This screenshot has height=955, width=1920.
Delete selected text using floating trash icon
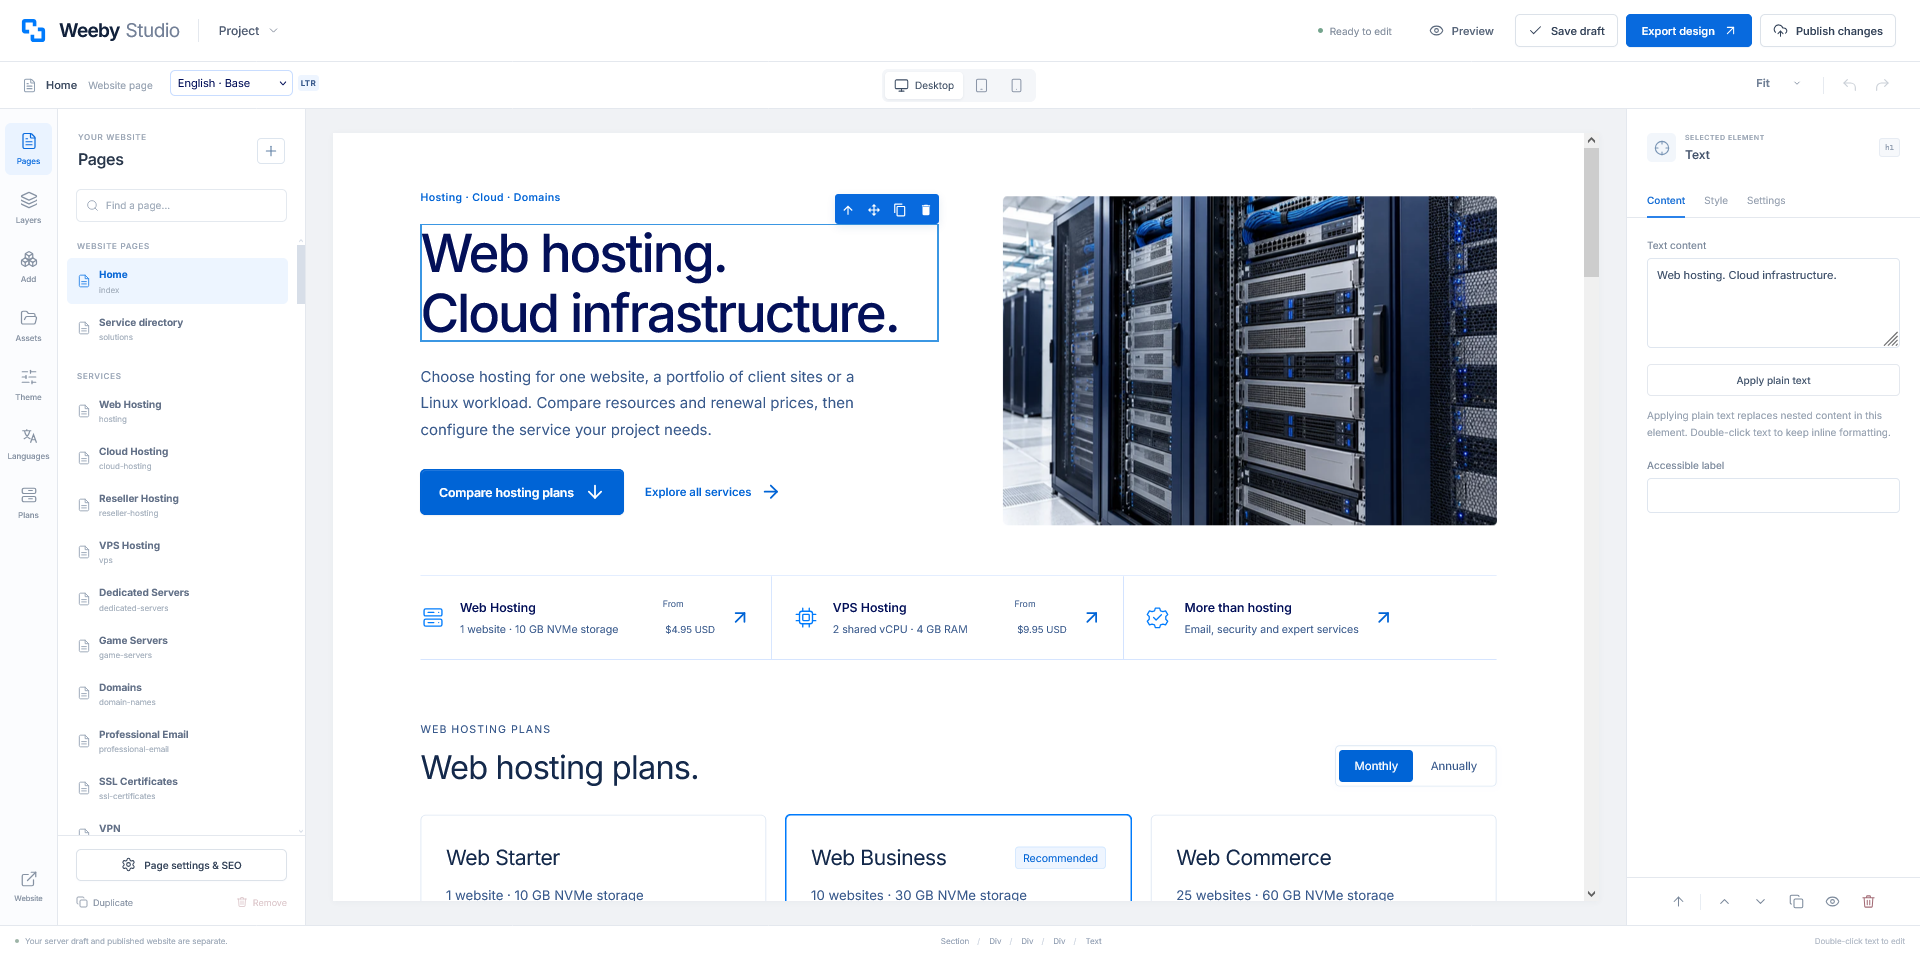point(926,210)
